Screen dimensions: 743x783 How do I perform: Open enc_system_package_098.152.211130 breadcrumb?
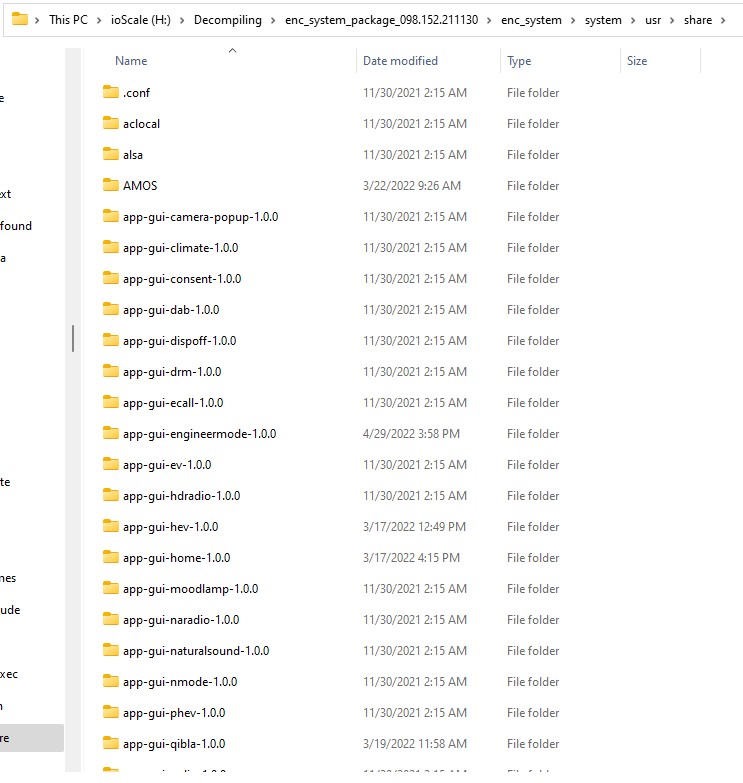(381, 20)
